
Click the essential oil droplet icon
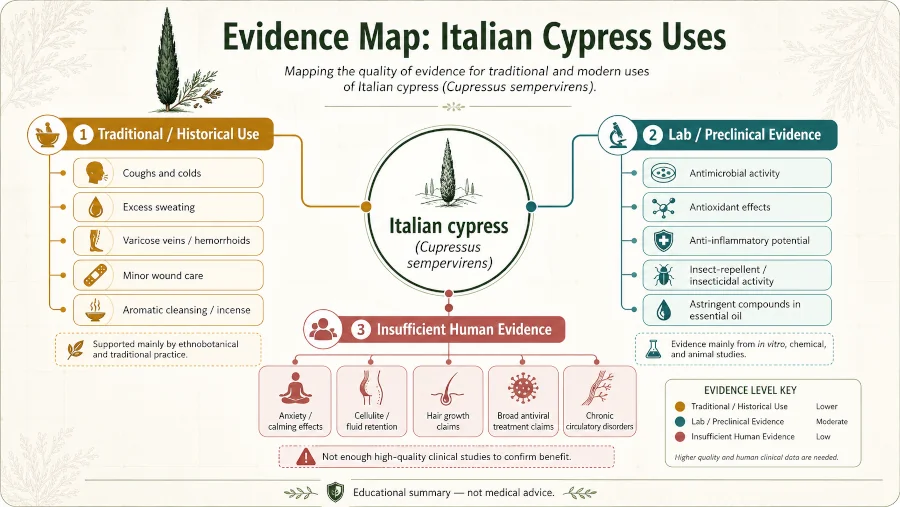[x=663, y=310]
